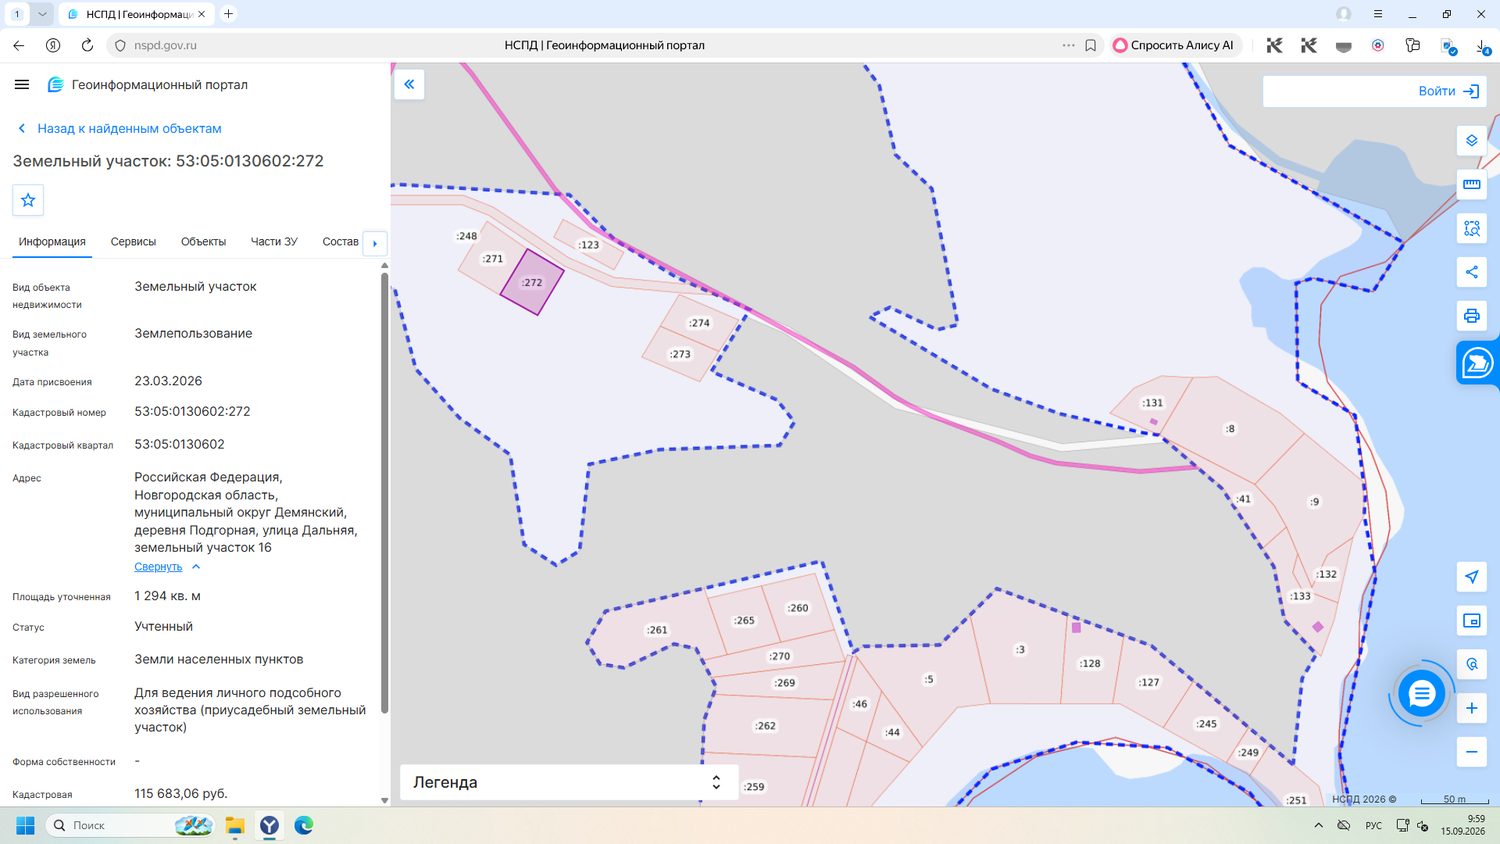Open the blue map assistant icon
The image size is (1500, 844).
click(x=1477, y=363)
